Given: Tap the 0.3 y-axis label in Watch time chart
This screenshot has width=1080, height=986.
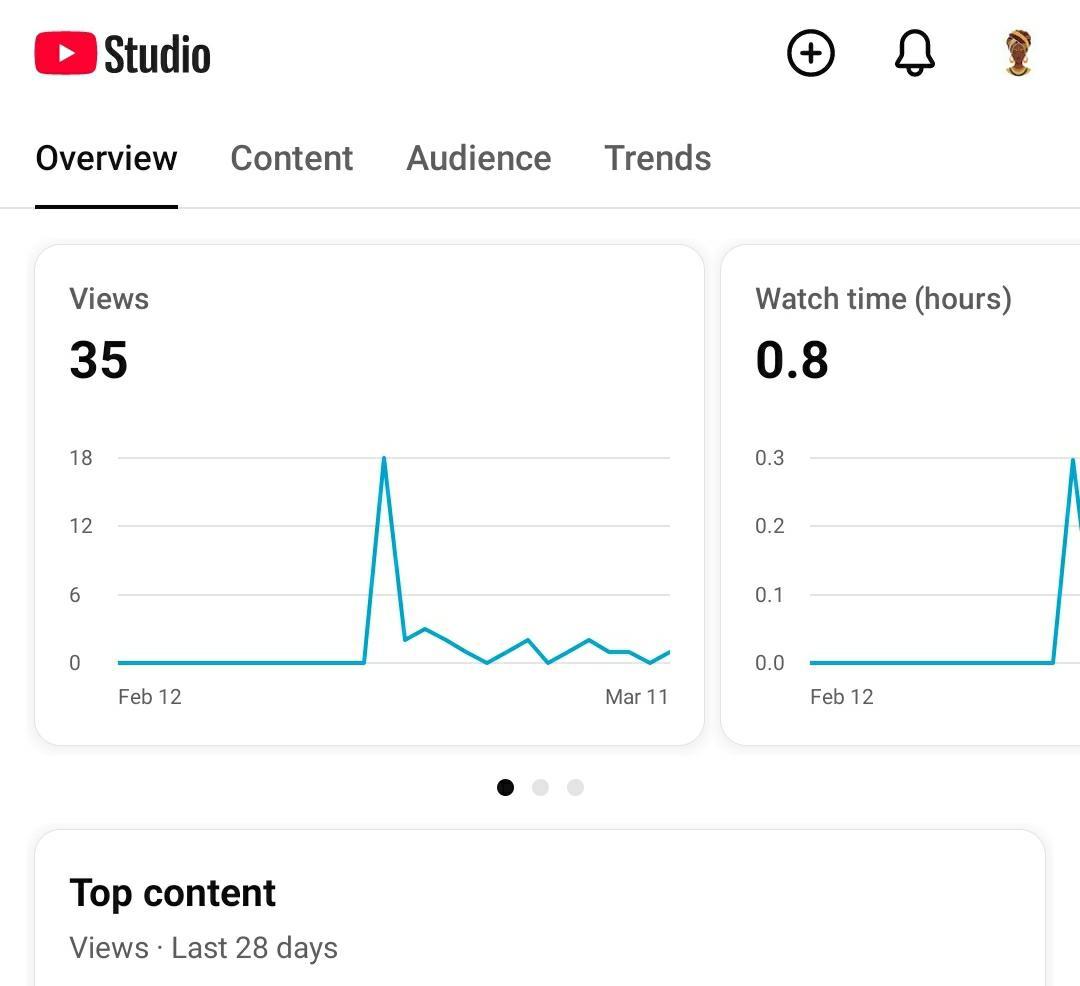Looking at the screenshot, I should [x=769, y=458].
